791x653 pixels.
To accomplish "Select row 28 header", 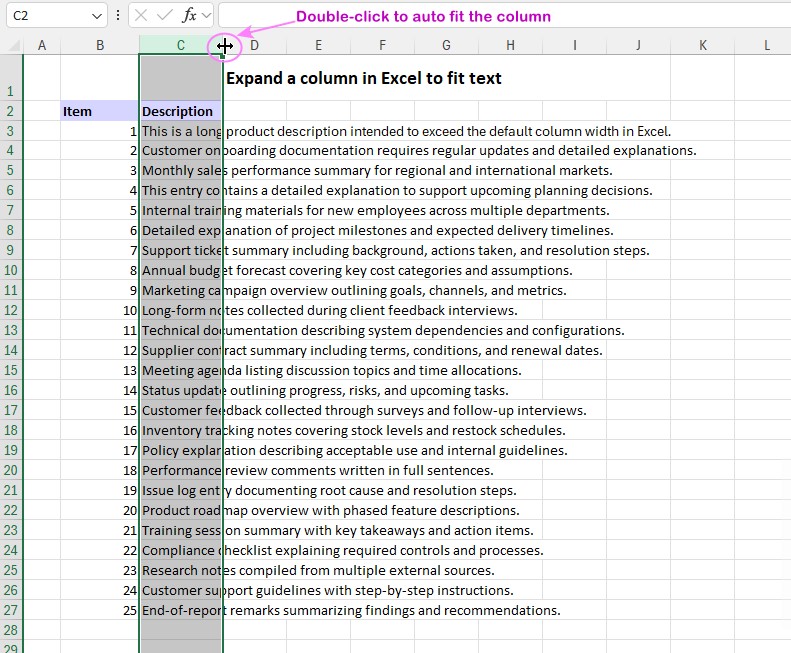I will coord(11,630).
